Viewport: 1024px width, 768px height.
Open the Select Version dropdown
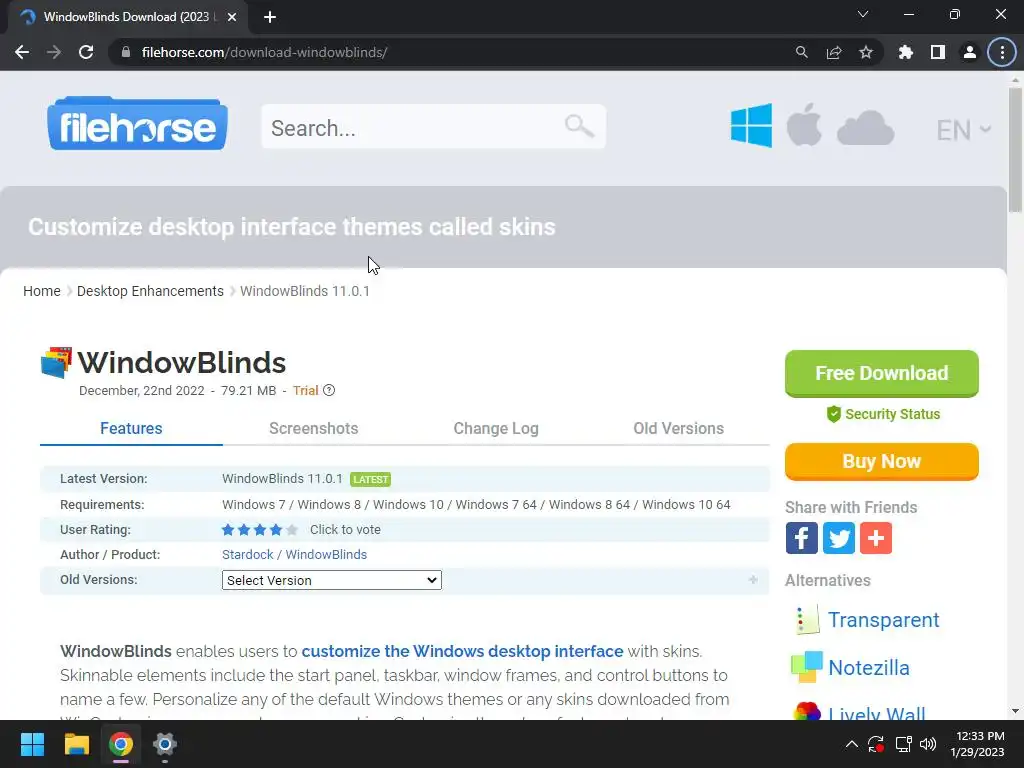(332, 580)
